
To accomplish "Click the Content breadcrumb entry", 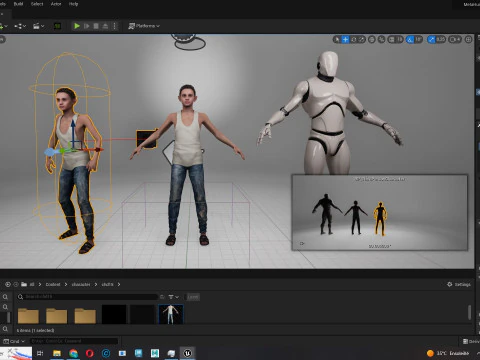I will pos(53,284).
